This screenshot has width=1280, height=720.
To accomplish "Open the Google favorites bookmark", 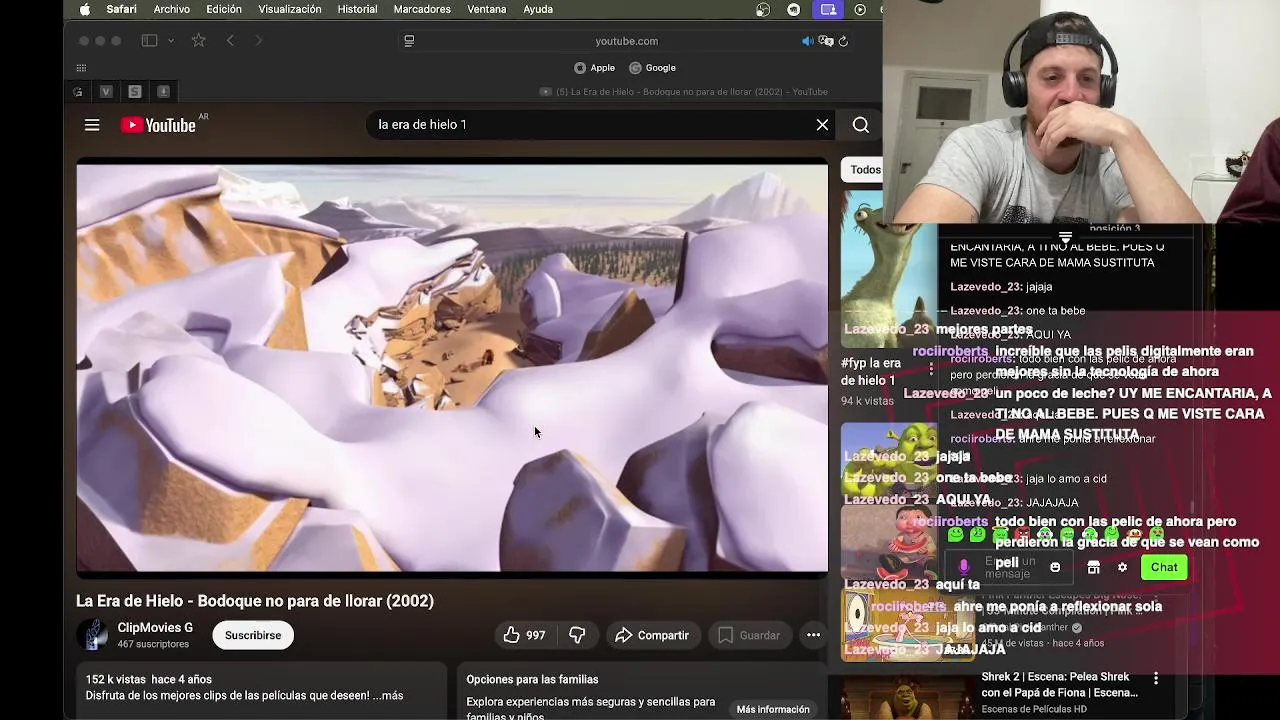I will coord(652,68).
